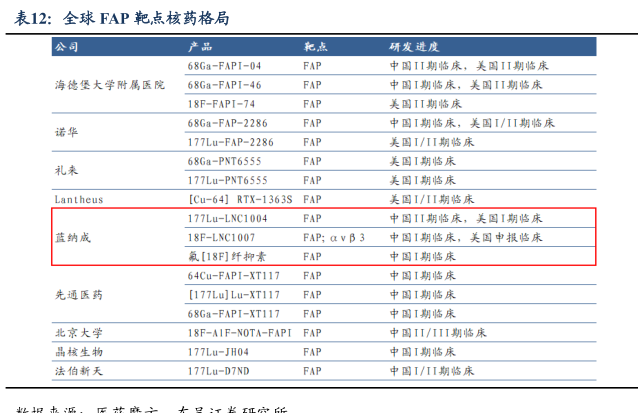Viewport: 638px width, 413px height.
Task: Click the FAP; αvβ3 target cell
Action: coord(334,238)
